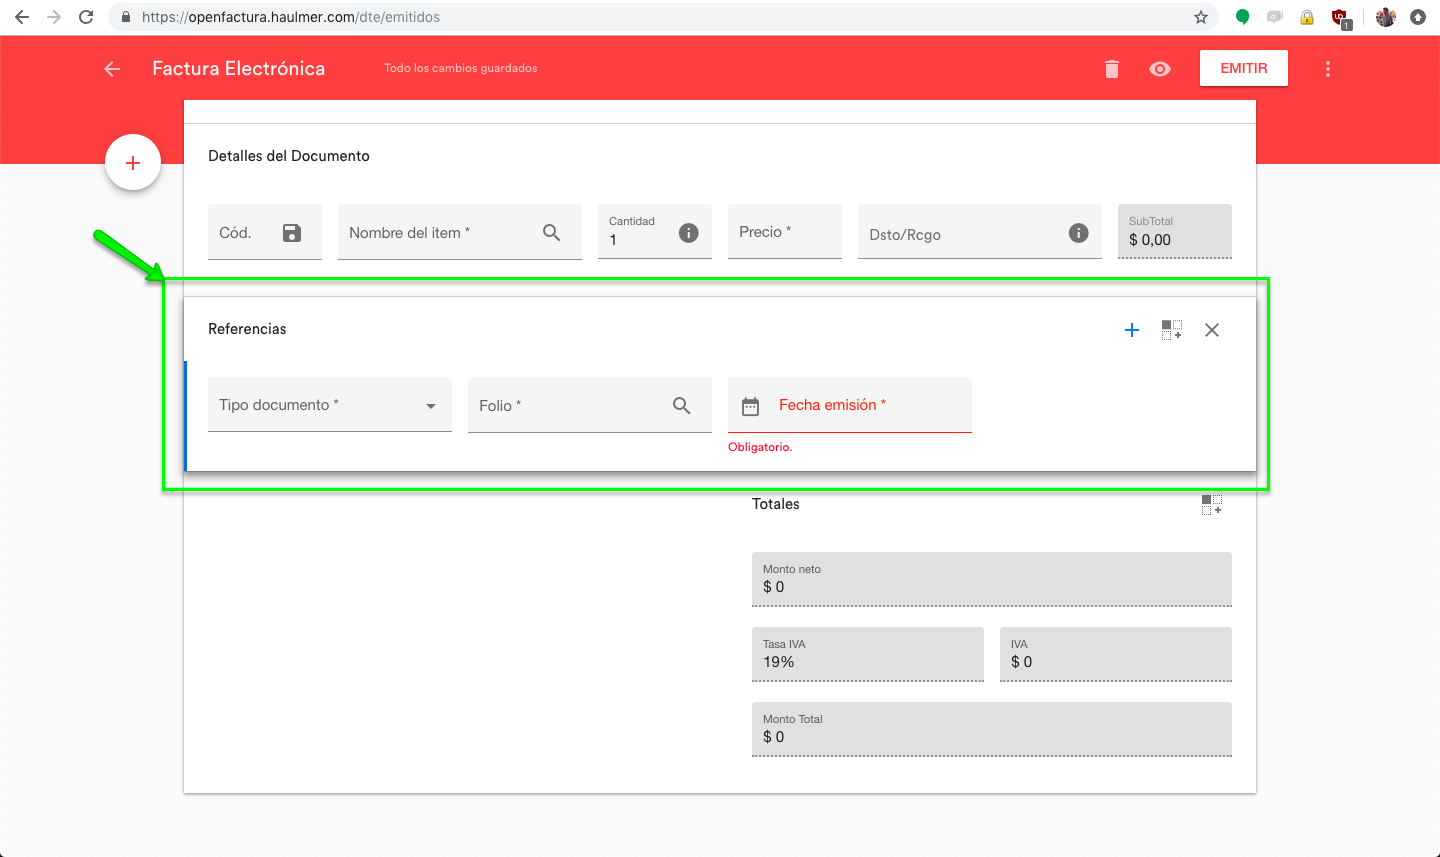Viewport: 1440px width, 857px height.
Task: Open the Fecha emisión calendar picker
Action: click(x=750, y=406)
